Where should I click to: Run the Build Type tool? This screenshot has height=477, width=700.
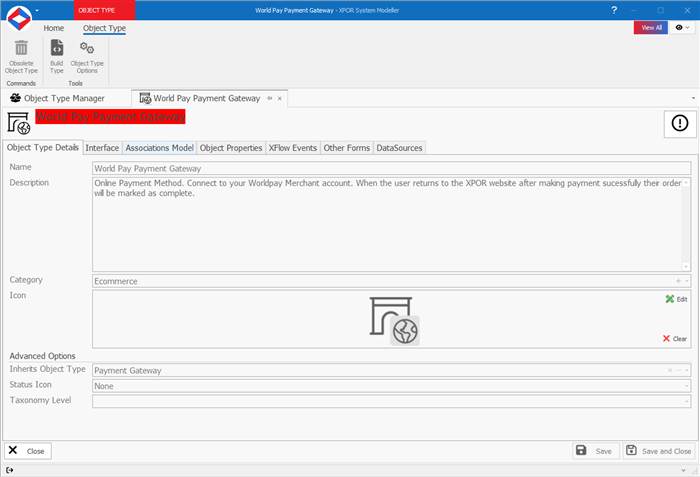point(57,57)
